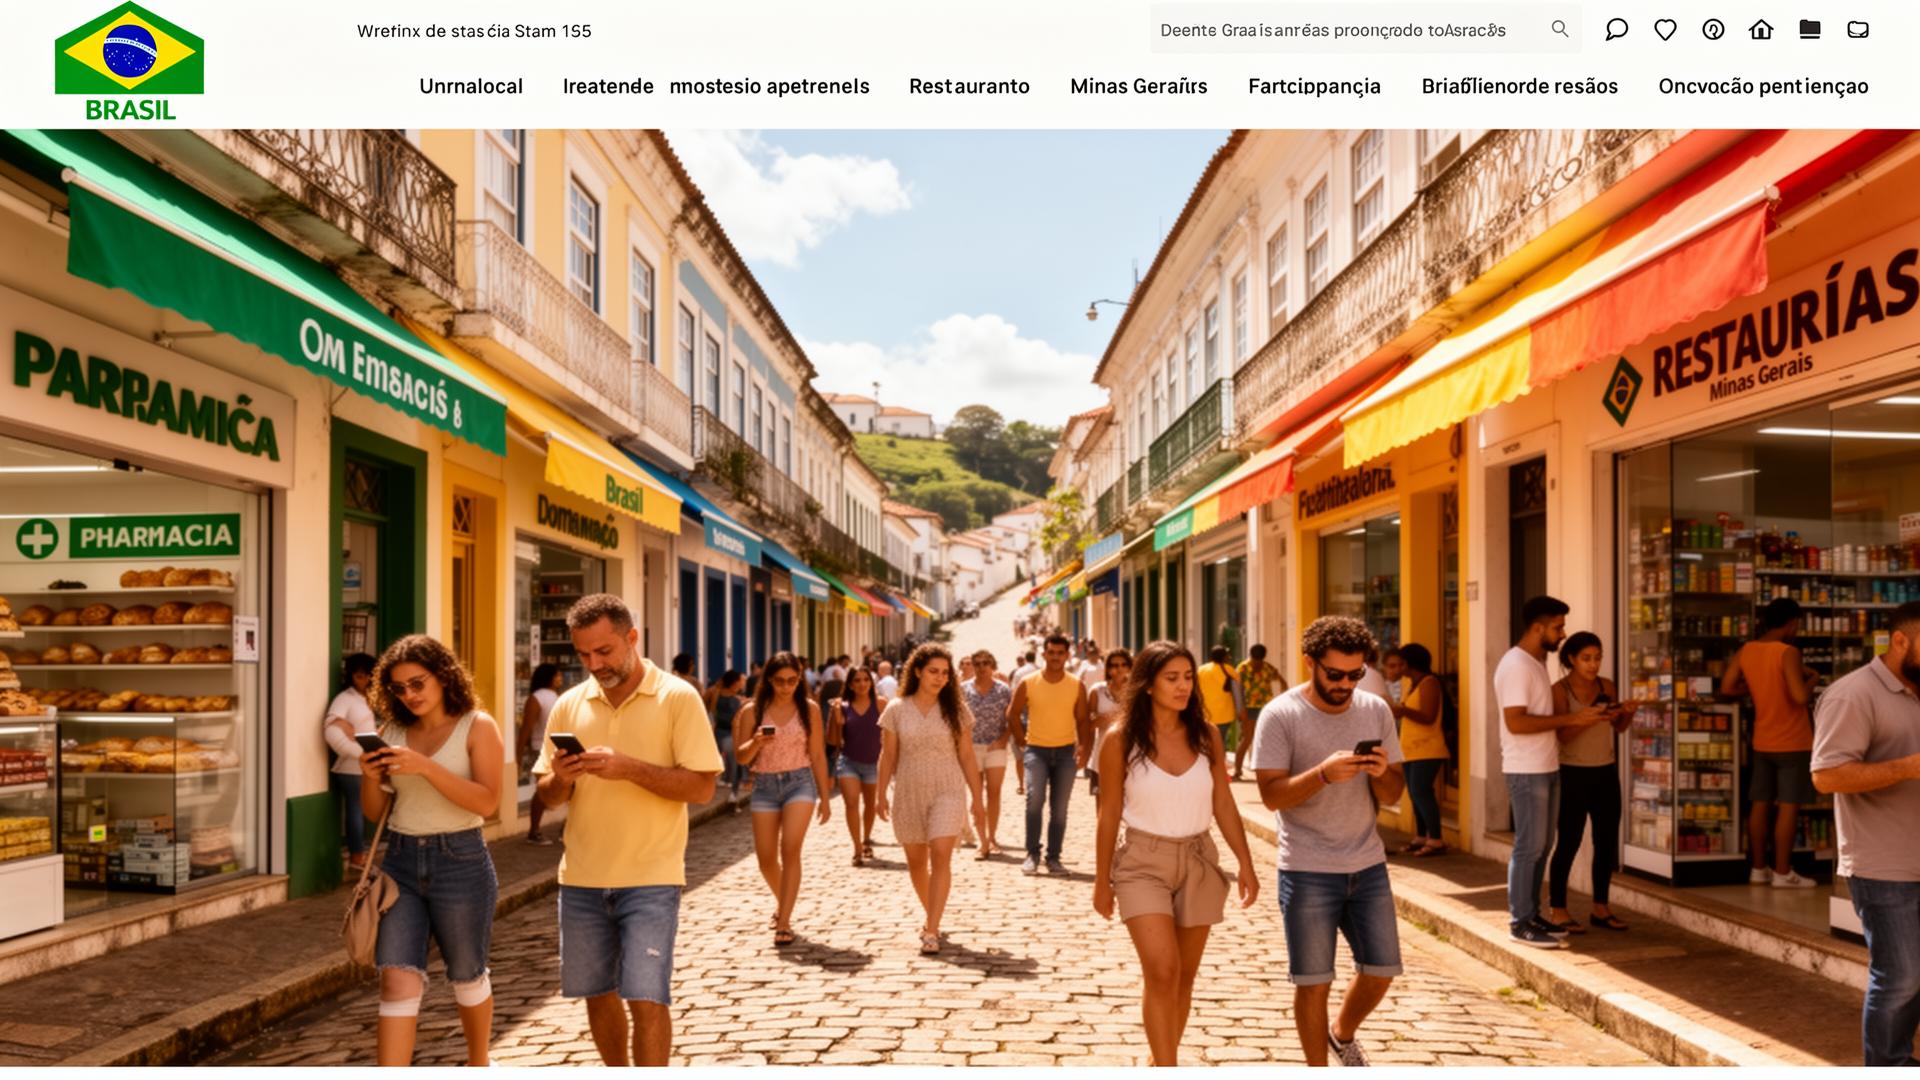The image size is (1920, 1080).
Task: Open the Briablienorde resãos menu item
Action: [1519, 86]
